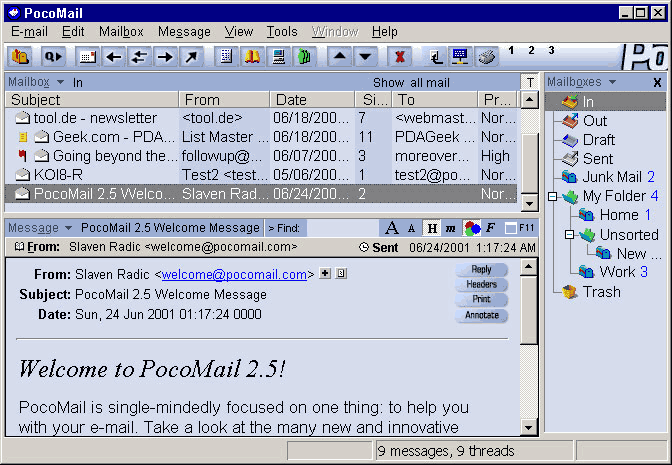Click the Annotate button
This screenshot has width=672, height=465.
(x=481, y=315)
